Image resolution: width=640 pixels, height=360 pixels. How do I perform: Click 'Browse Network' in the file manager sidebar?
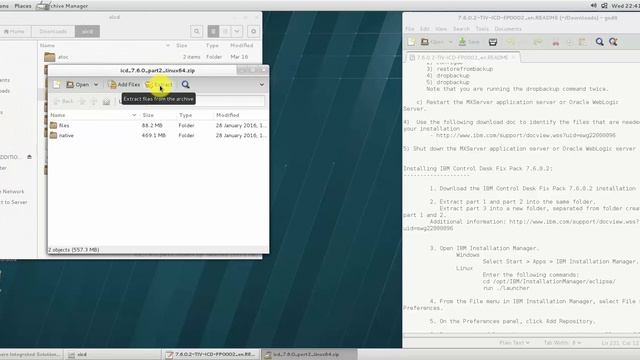click(x=12, y=191)
